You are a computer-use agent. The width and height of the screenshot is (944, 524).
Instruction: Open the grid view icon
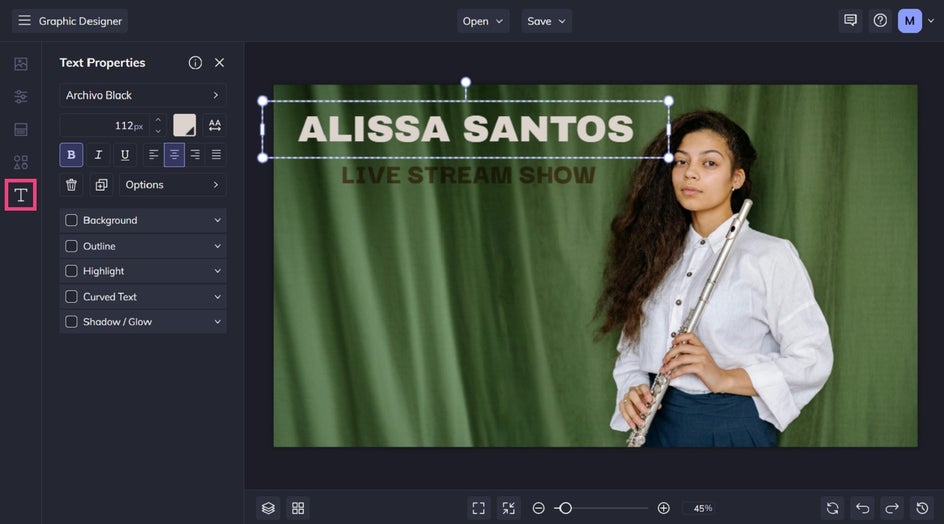tap(298, 508)
